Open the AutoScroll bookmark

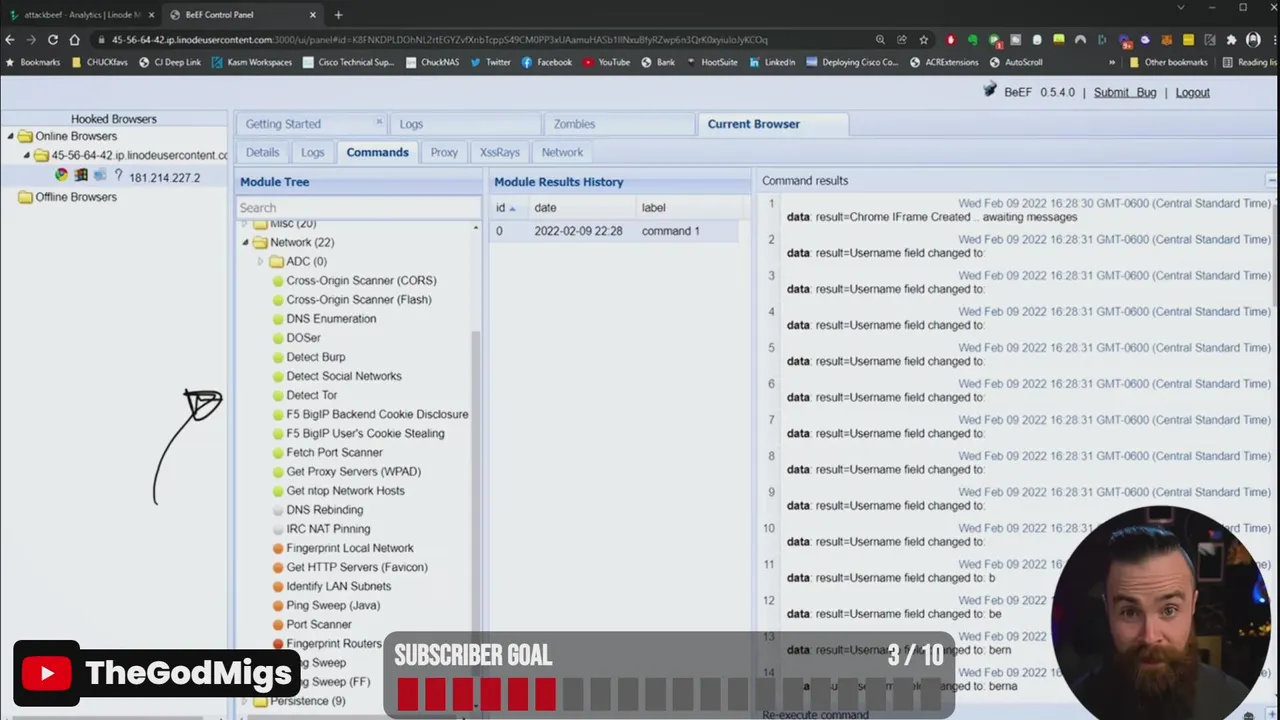1015,62
